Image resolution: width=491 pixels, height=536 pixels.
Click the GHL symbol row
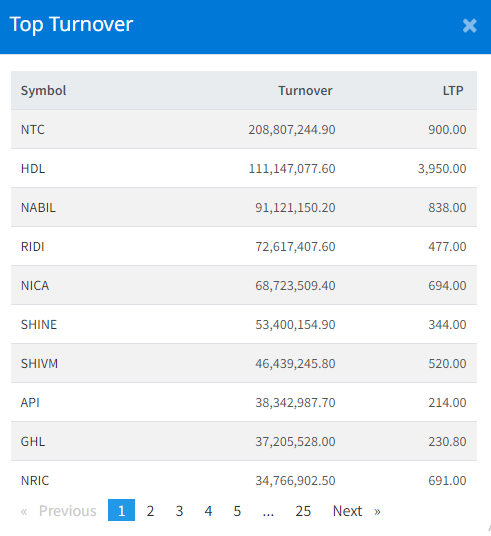click(244, 441)
